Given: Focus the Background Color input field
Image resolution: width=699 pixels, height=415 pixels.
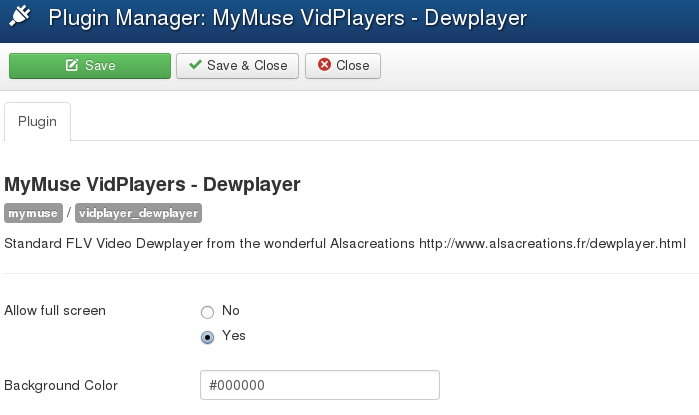Looking at the screenshot, I should 320,385.
